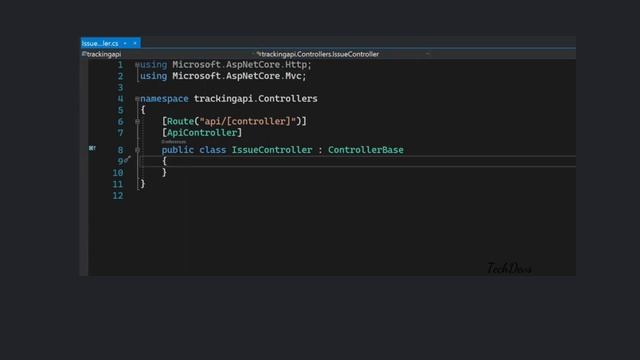Click the IssueController class name in code
This screenshot has width=640, height=360.
272,150
